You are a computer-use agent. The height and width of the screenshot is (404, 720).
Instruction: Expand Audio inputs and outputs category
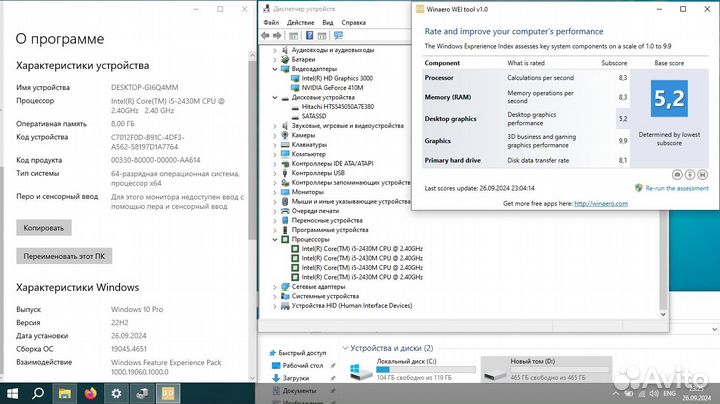coord(275,50)
